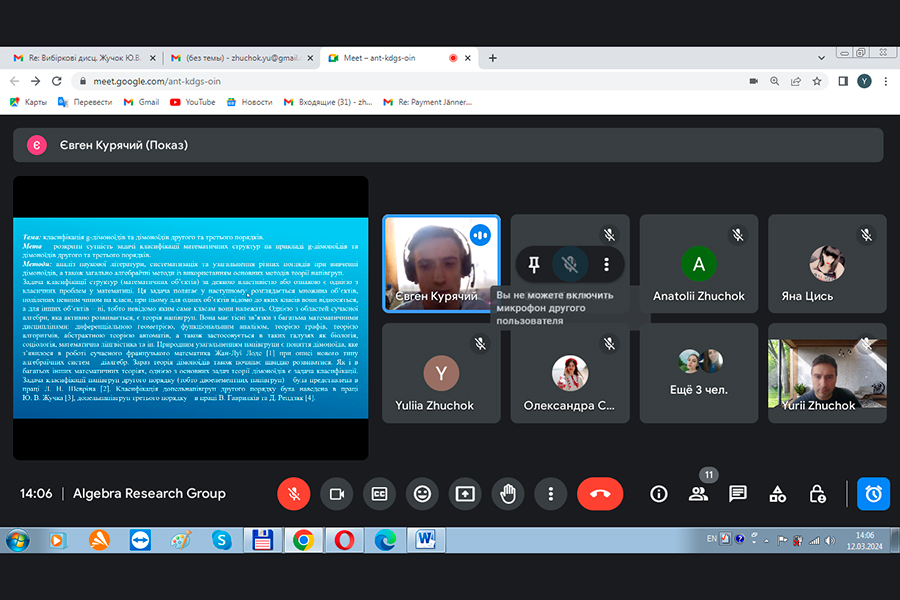Open Chrome three-dot menu
Viewport: 900px width, 600px height.
pyautogui.click(x=886, y=82)
